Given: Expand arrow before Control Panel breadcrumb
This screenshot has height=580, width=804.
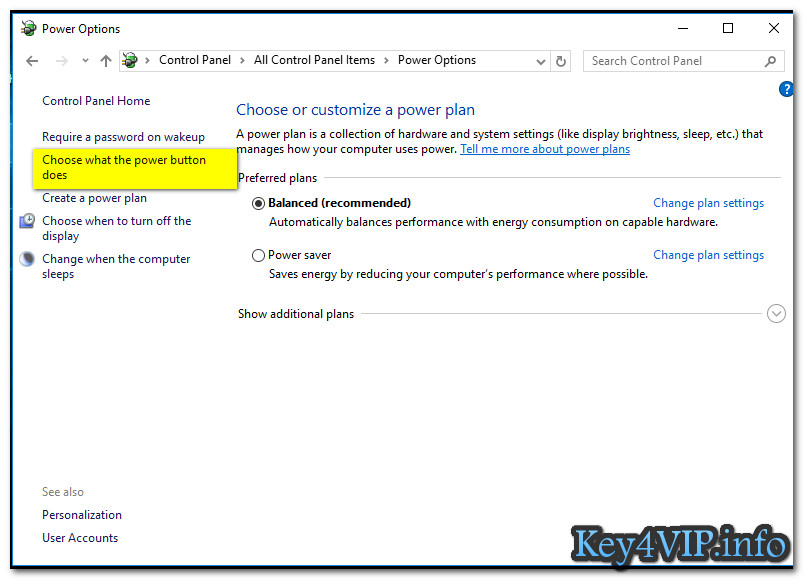Looking at the screenshot, I should click(x=148, y=61).
